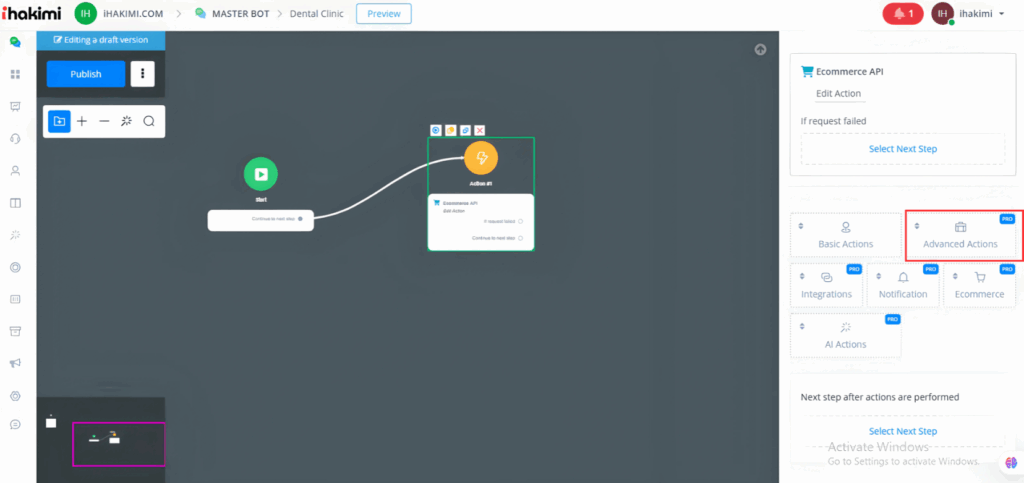Click the red delete X on Action #1
This screenshot has width=1024, height=483.
[x=480, y=131]
